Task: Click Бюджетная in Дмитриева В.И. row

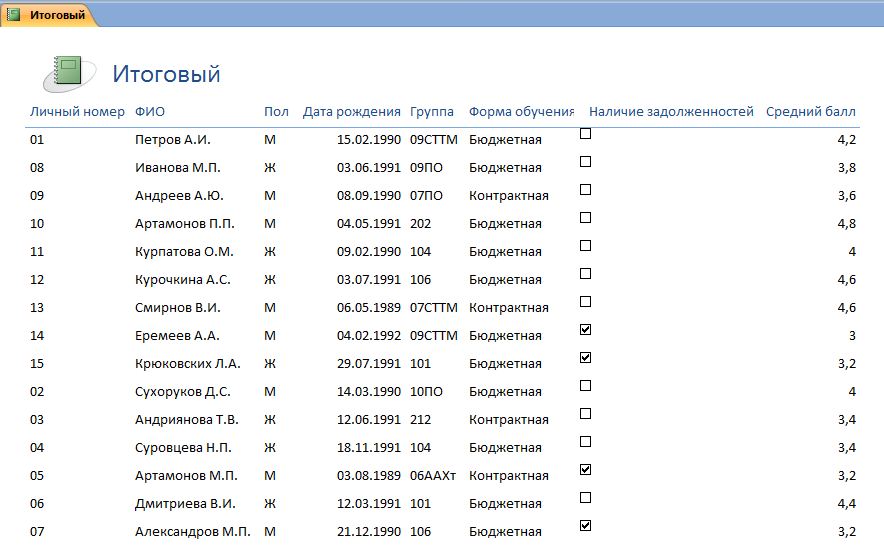Action: click(505, 504)
